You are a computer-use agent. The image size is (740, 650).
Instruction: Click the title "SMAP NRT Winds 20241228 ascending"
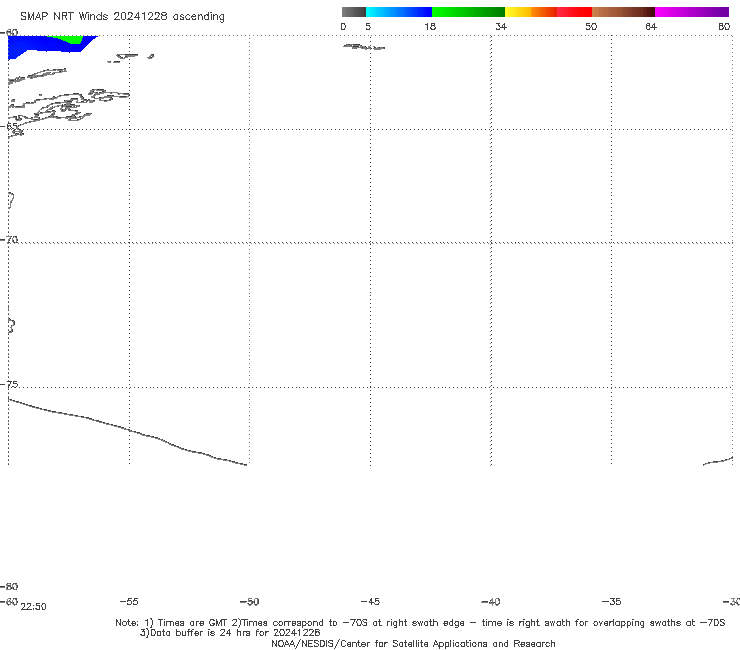[x=122, y=16]
